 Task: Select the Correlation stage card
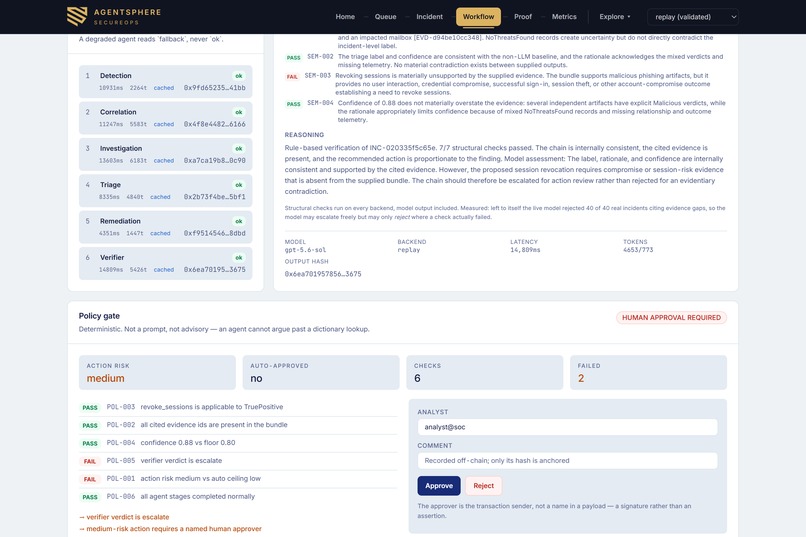click(x=166, y=118)
